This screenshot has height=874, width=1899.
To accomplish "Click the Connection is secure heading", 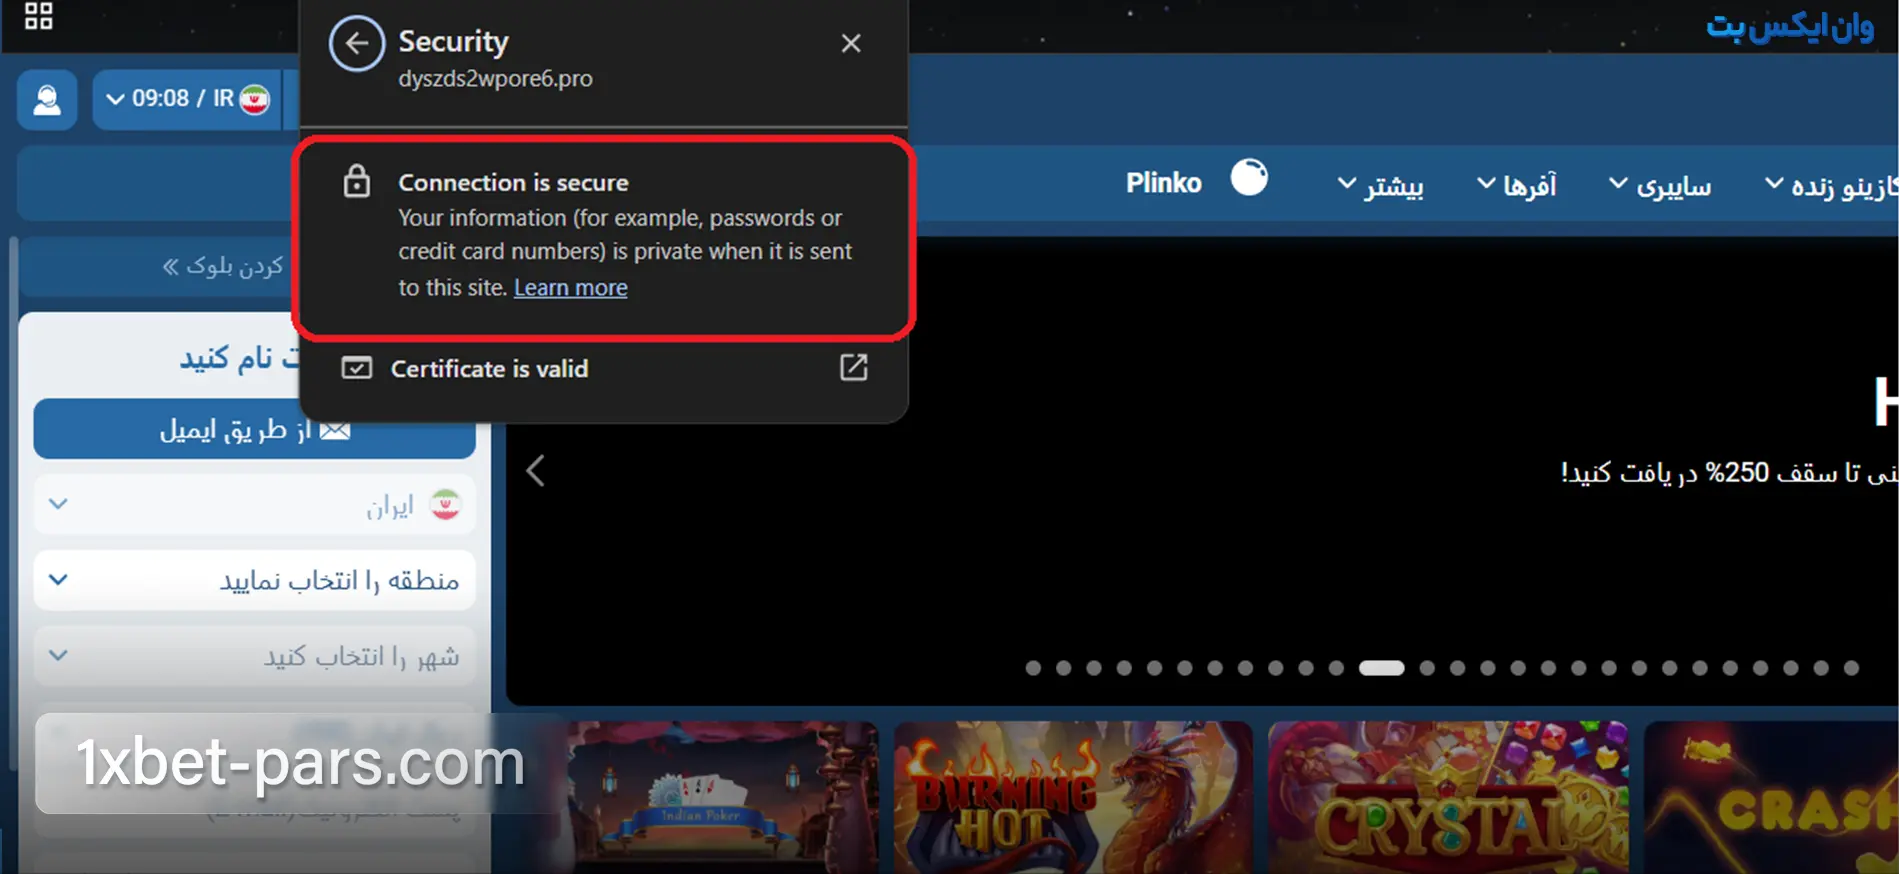I will click(x=513, y=183).
